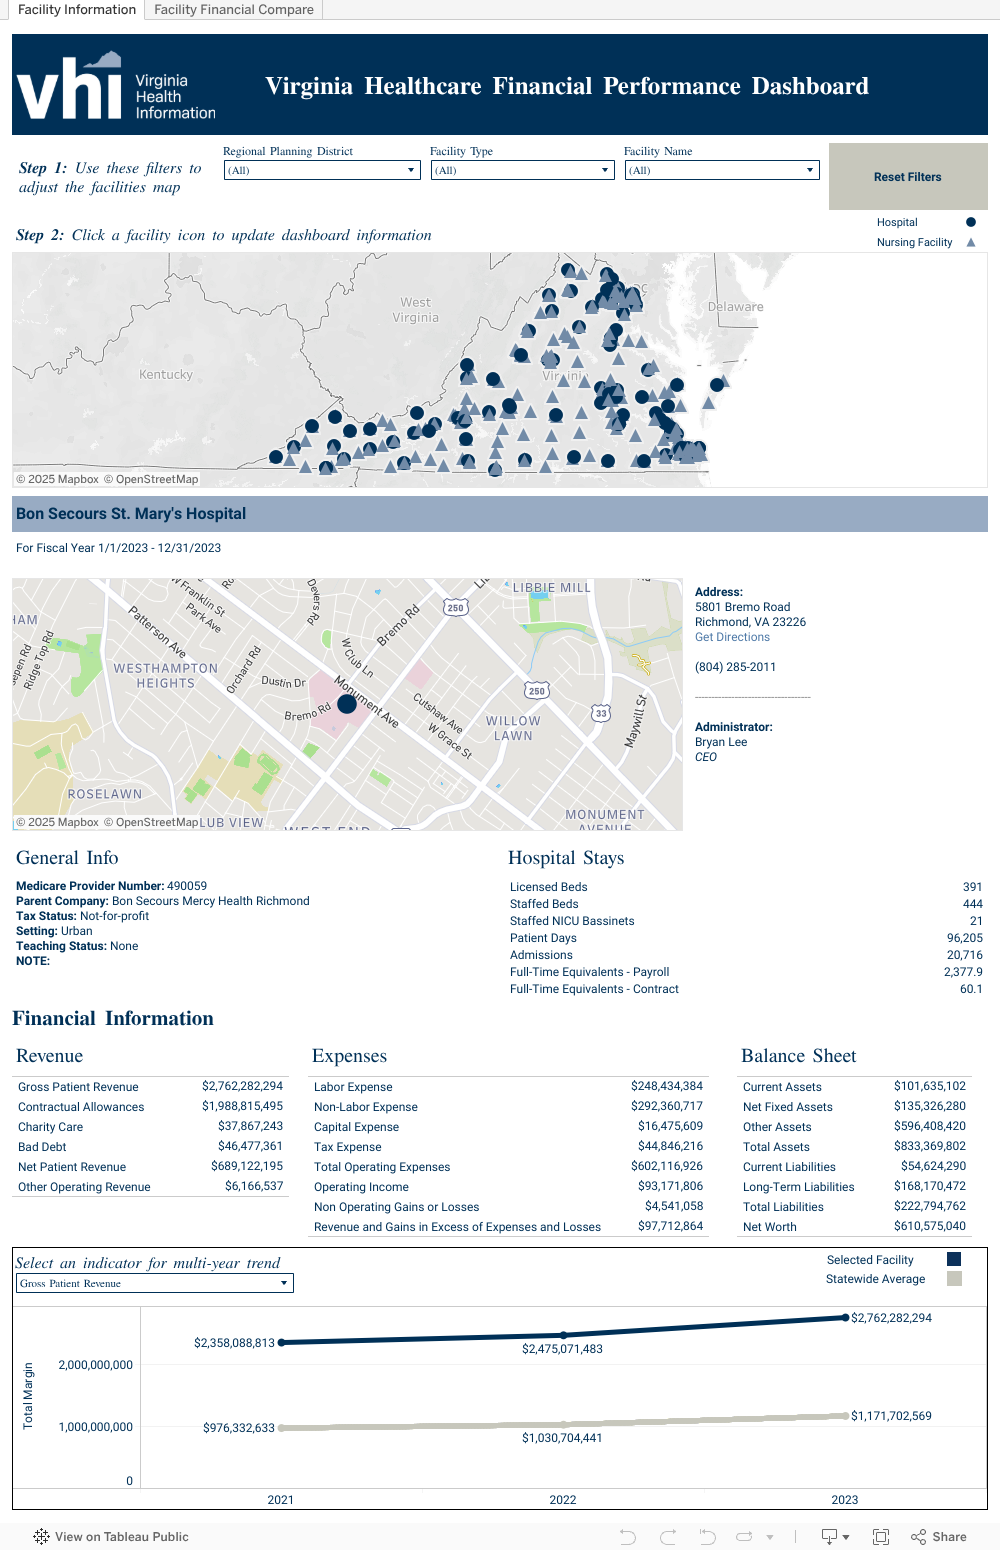Click the Tableau logo icon in footer

(x=41, y=1537)
